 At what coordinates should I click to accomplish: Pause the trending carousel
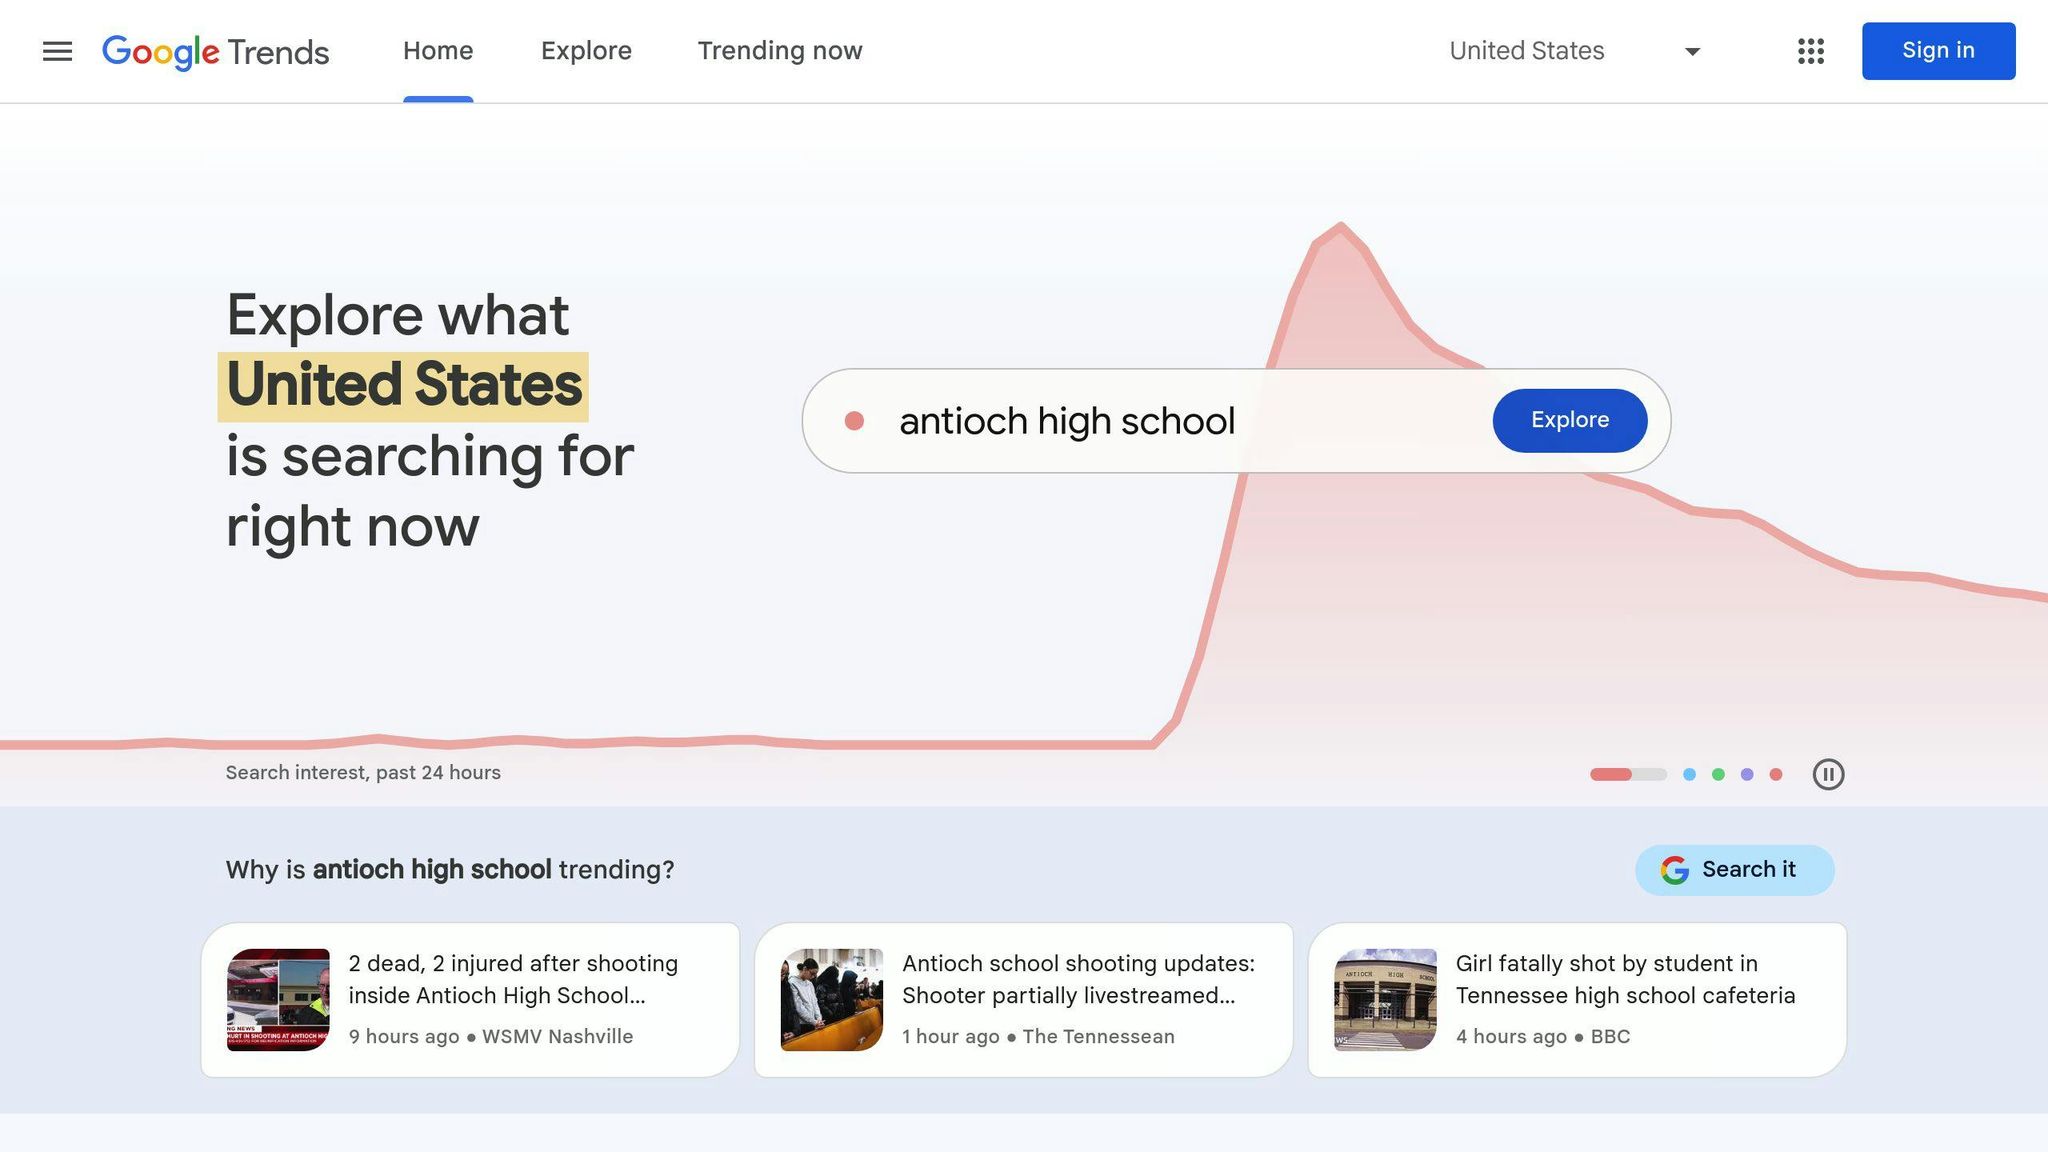[x=1828, y=774]
